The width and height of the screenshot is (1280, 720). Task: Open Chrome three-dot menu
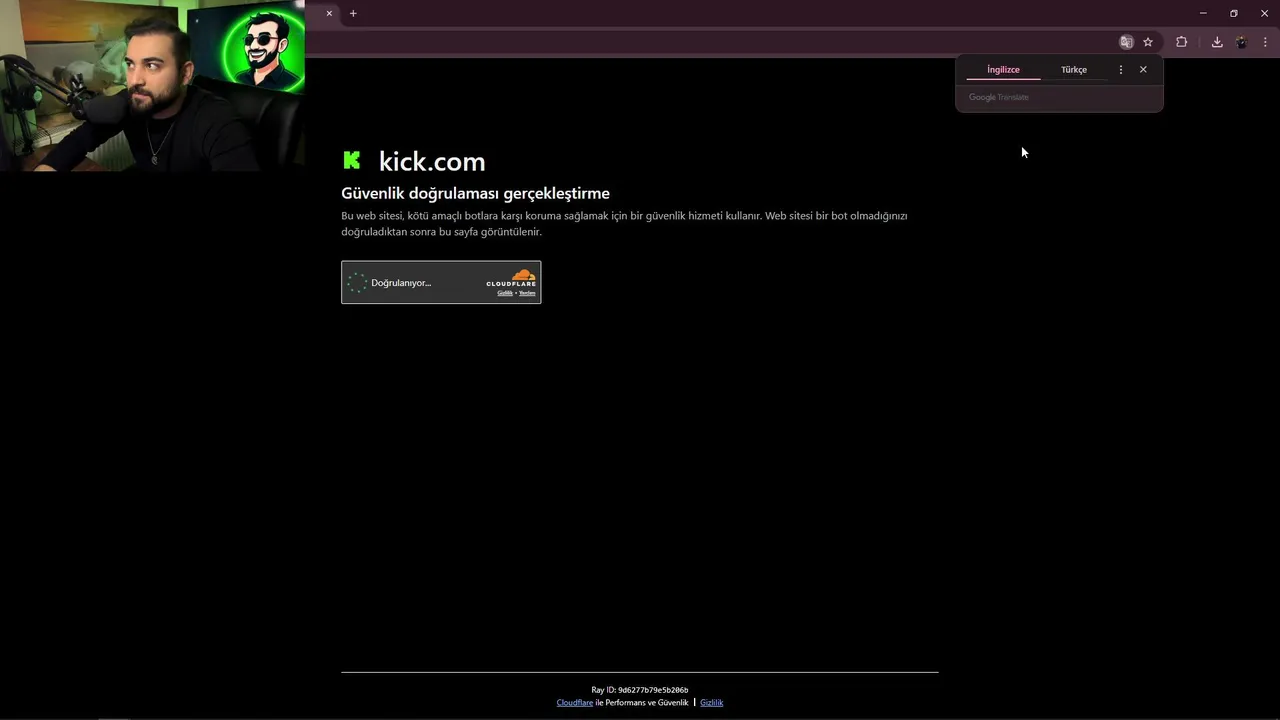point(1265,42)
